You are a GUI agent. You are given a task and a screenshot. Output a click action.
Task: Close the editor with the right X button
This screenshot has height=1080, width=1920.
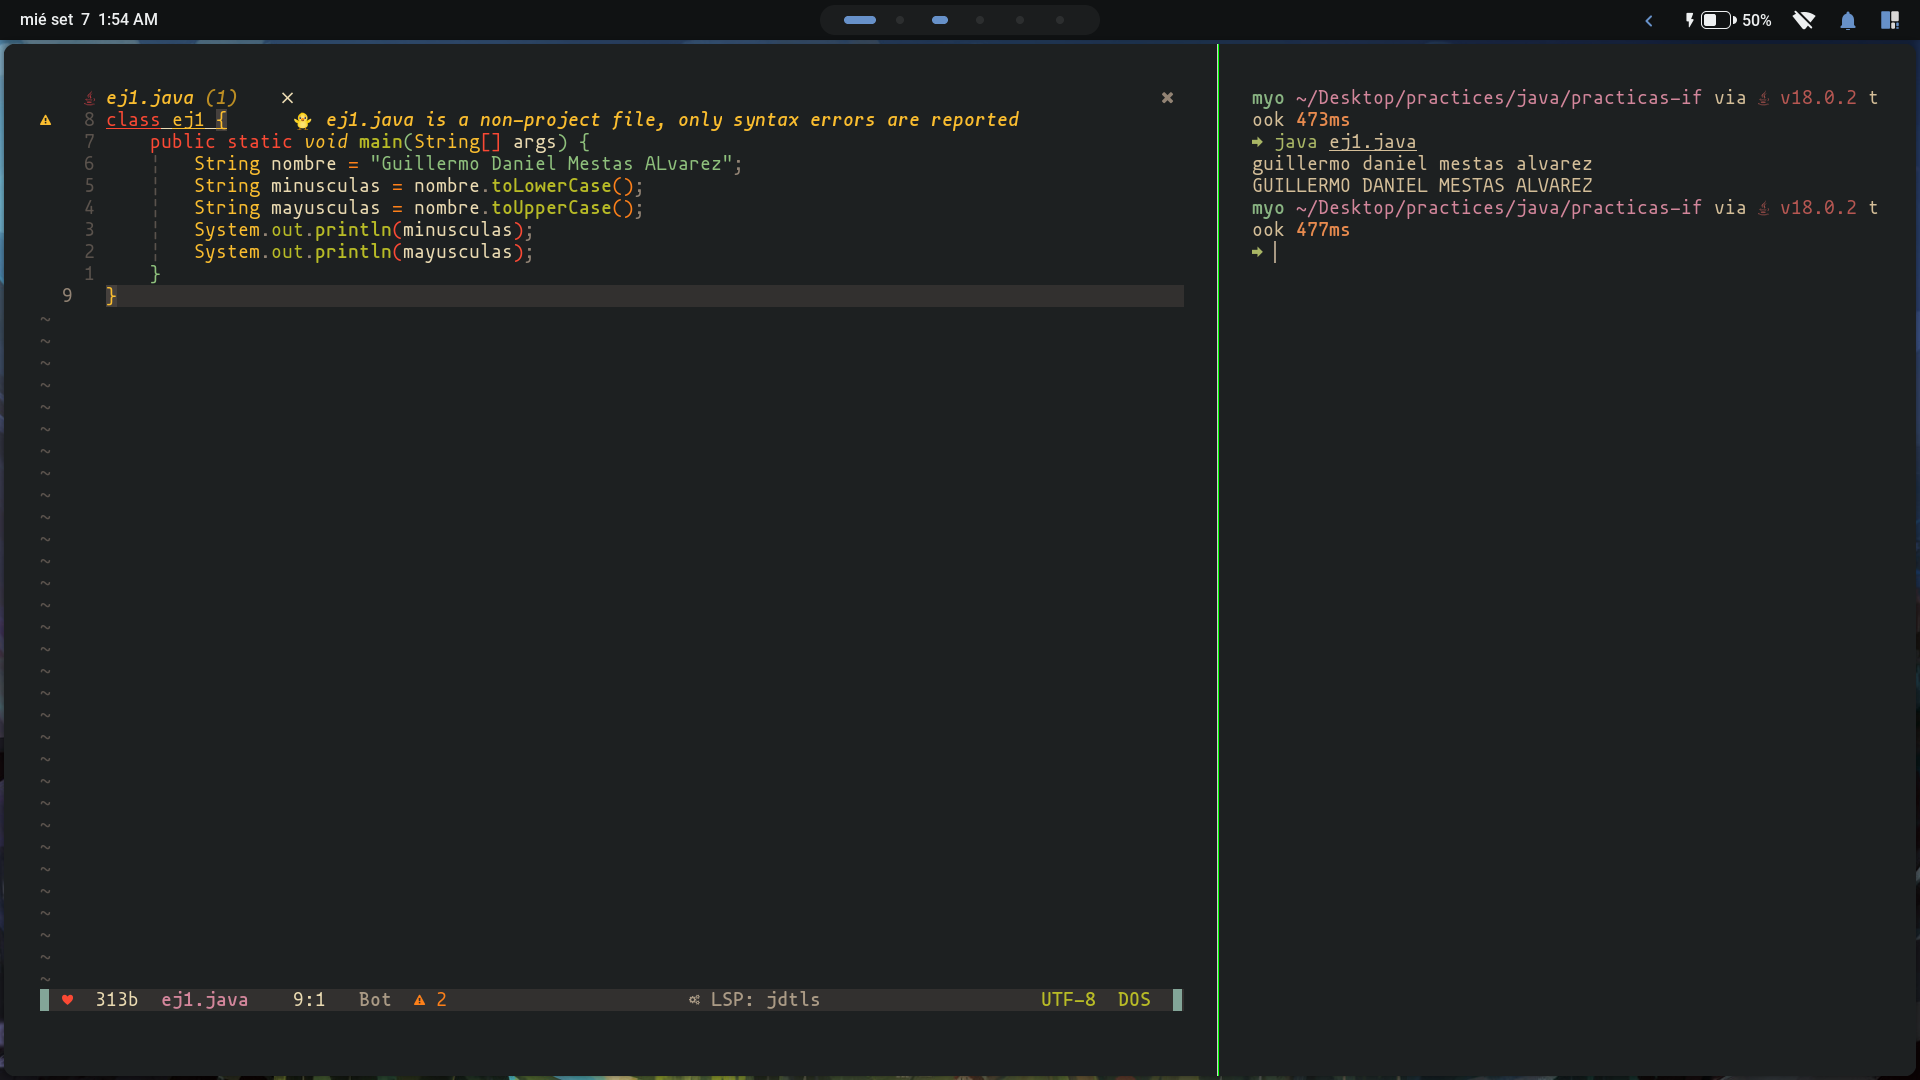click(1166, 98)
